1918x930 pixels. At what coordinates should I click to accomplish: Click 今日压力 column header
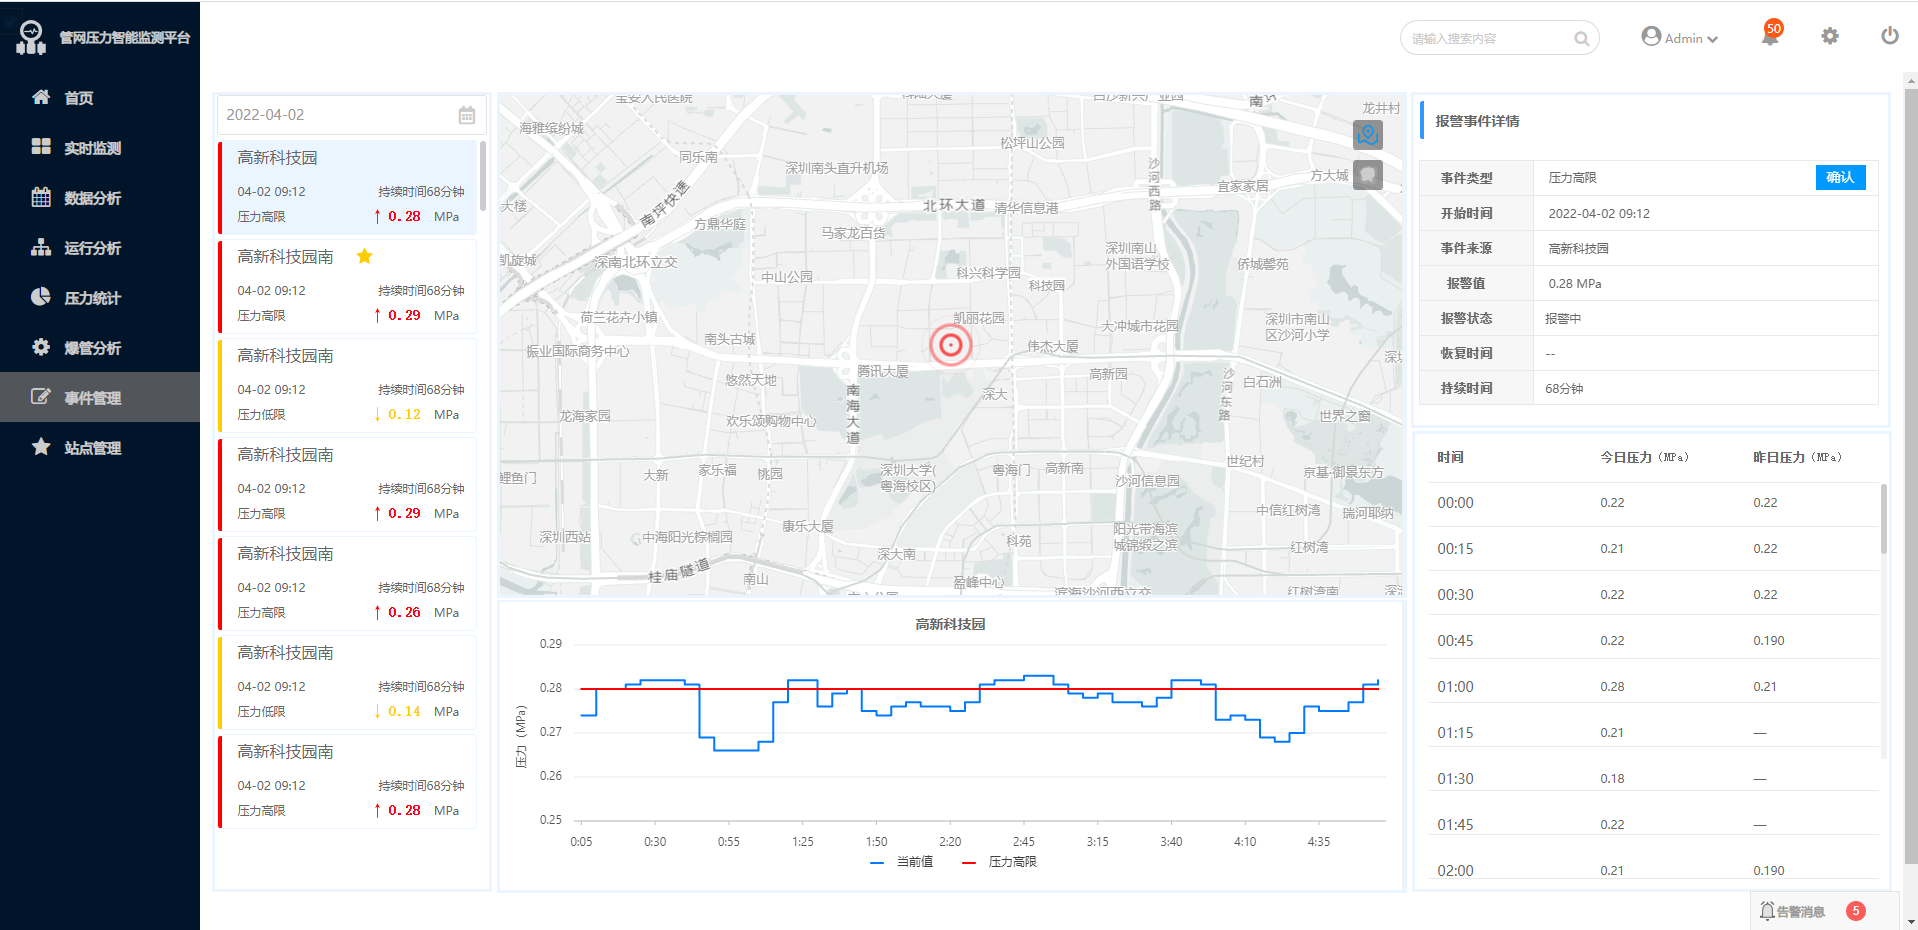(x=1644, y=457)
